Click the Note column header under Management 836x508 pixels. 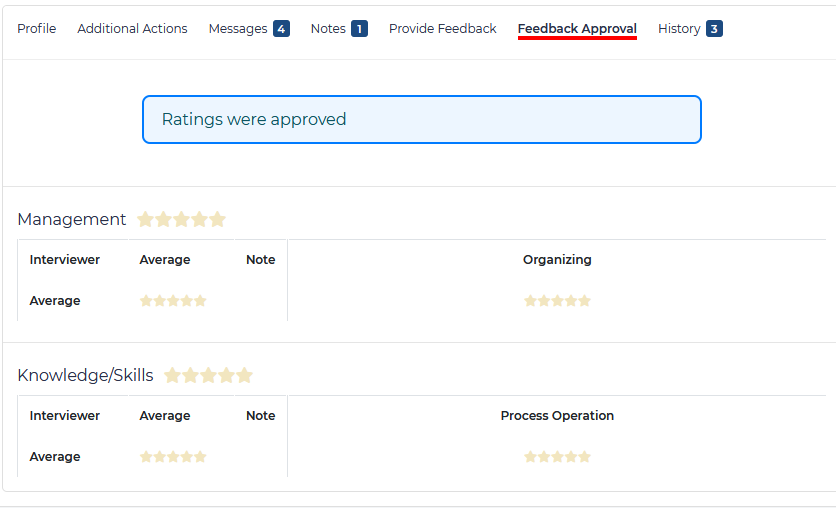260,260
